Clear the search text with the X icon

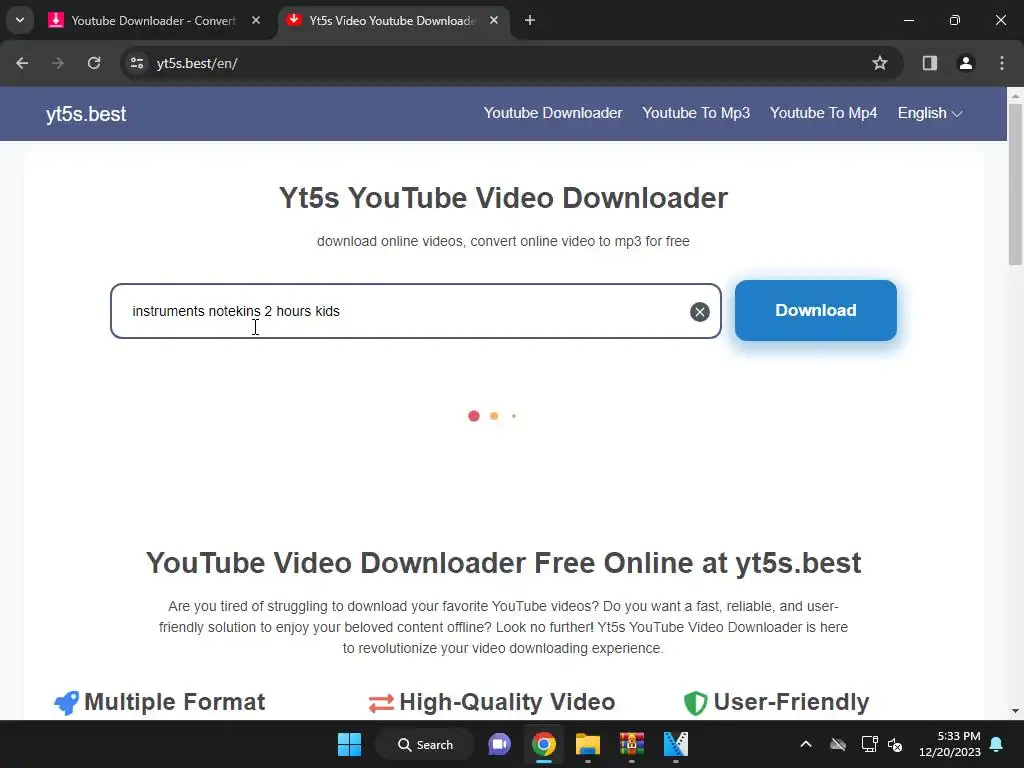699,312
